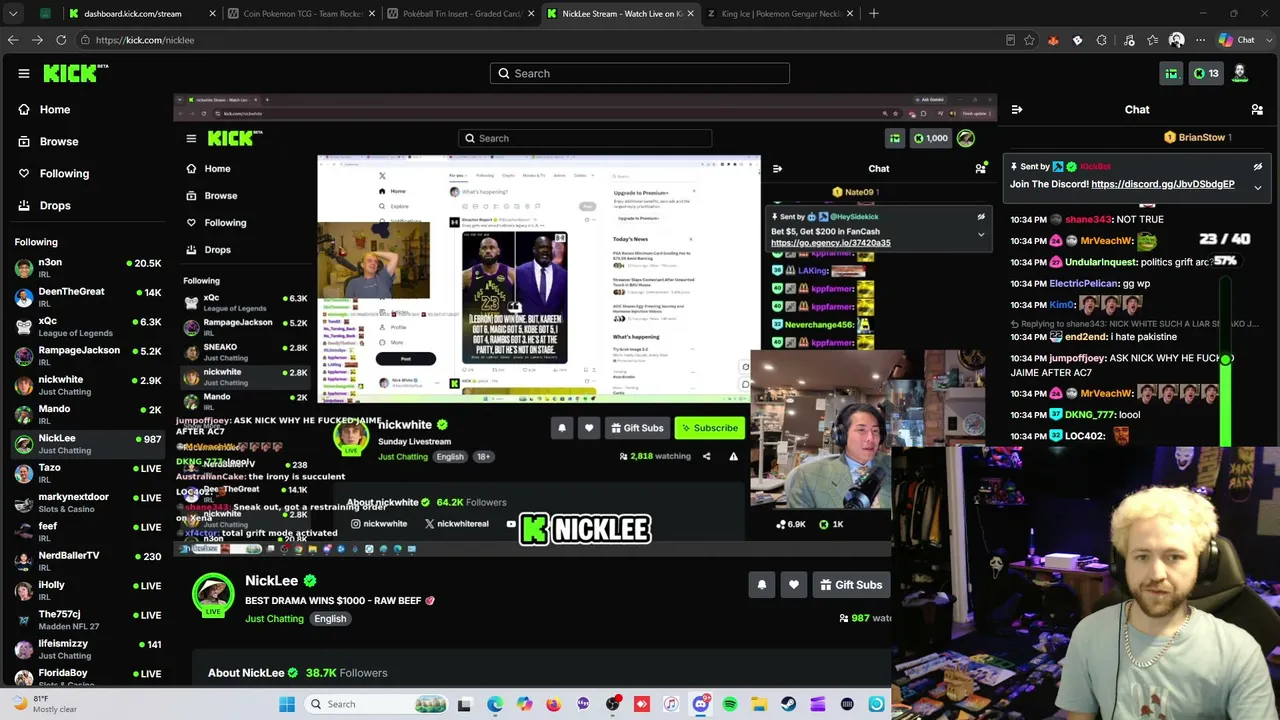
Task: Click NickLee's channel avatar with LIVE badge
Action: coord(213,596)
